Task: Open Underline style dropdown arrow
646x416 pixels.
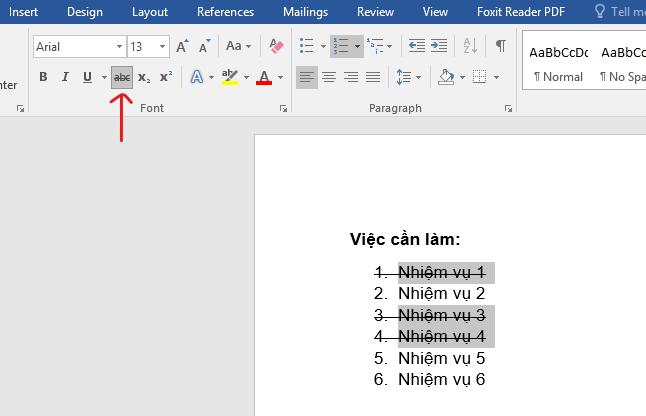Action: 104,77
